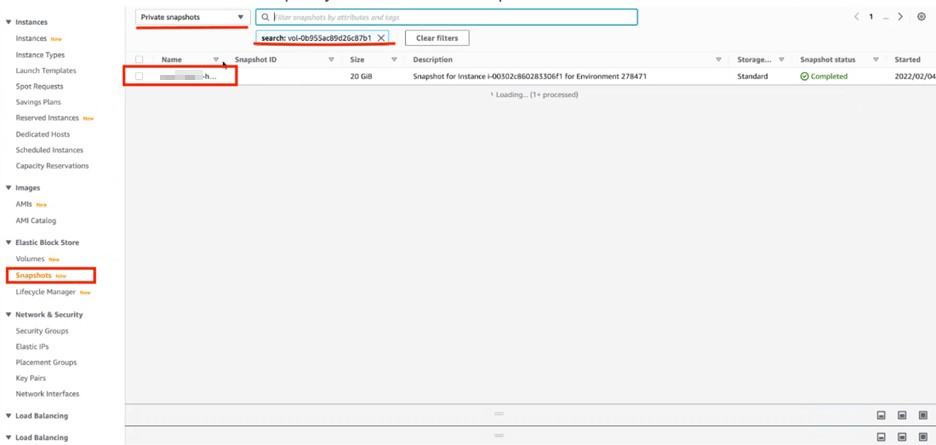The height and width of the screenshot is (445, 936).
Task: Open Security Groups in the sidebar
Action: point(42,331)
